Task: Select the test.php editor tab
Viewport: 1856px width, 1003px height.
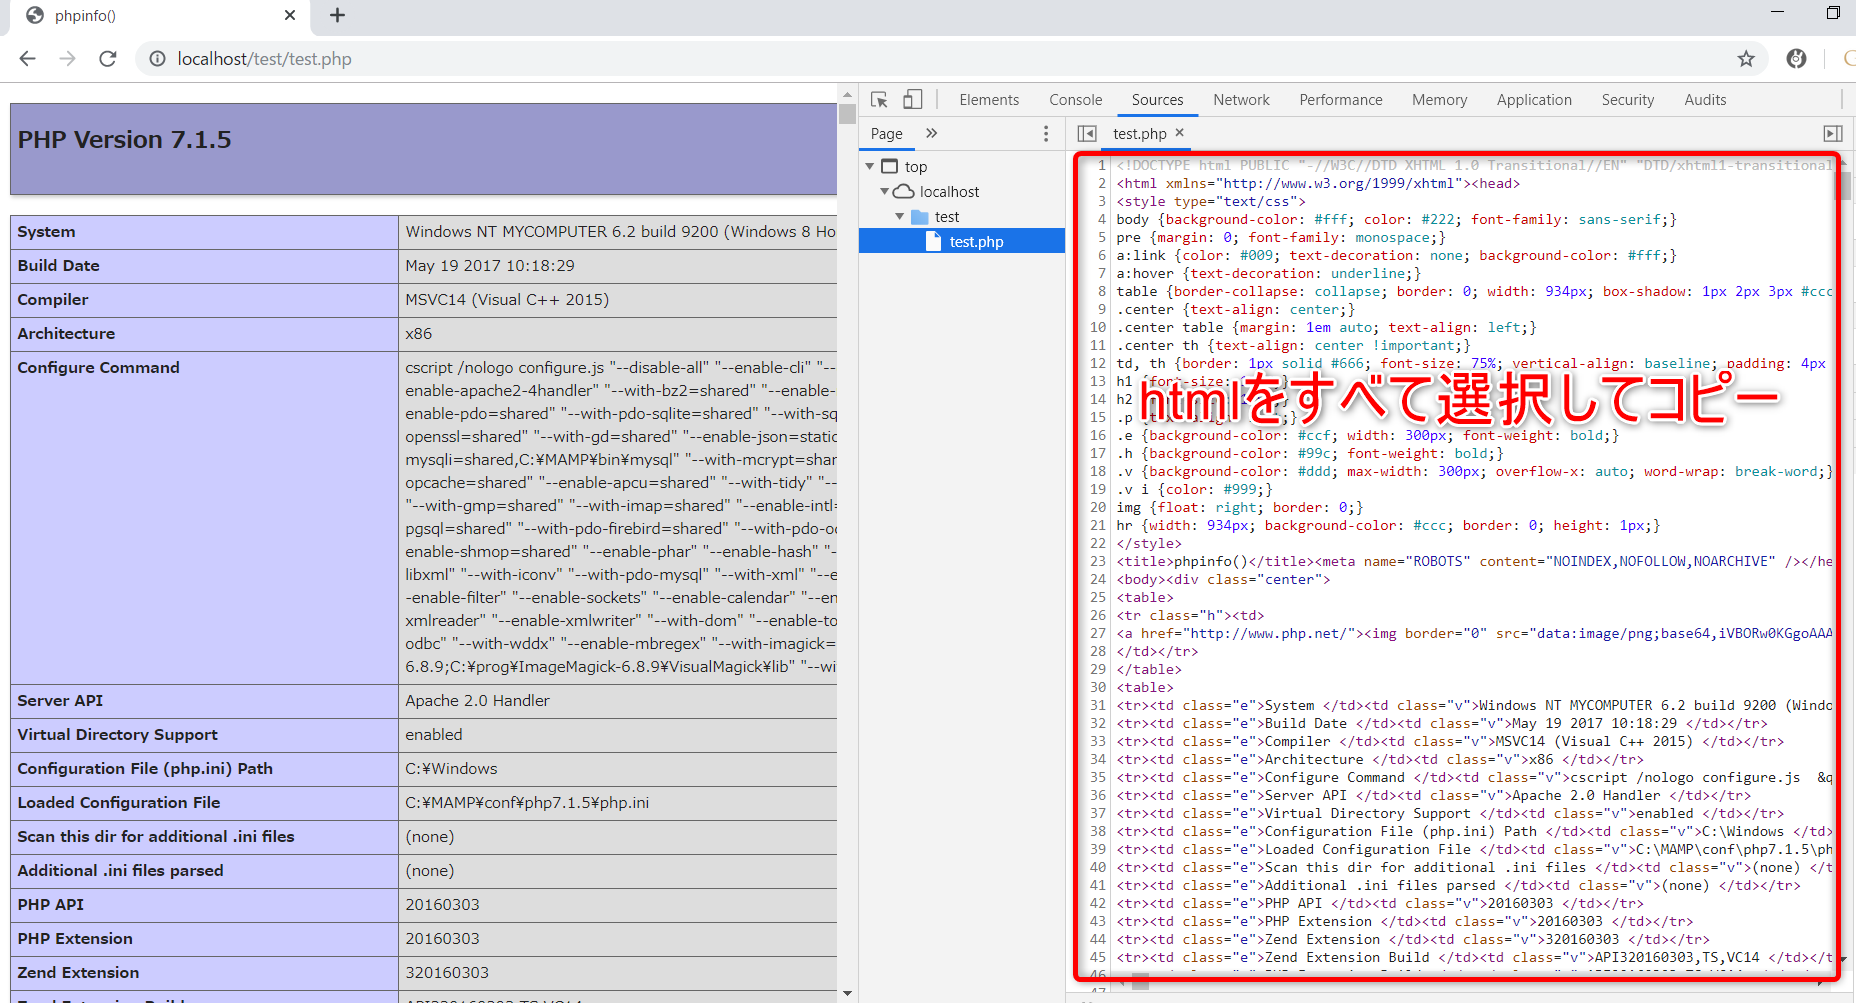Action: coord(1139,134)
